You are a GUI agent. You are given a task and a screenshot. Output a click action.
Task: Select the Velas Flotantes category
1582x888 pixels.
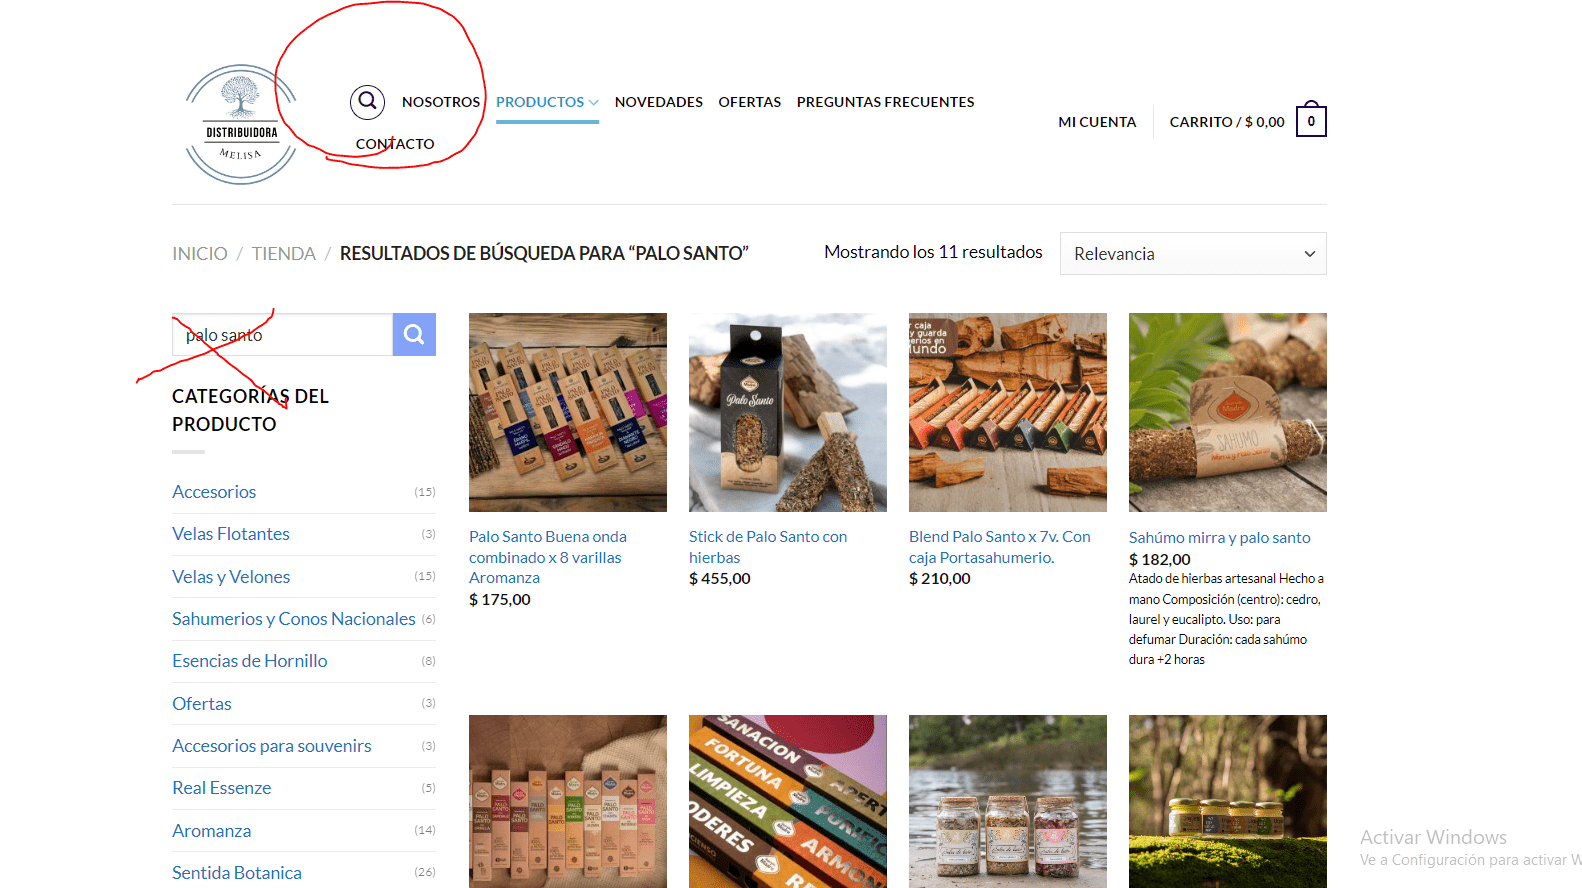coord(231,534)
